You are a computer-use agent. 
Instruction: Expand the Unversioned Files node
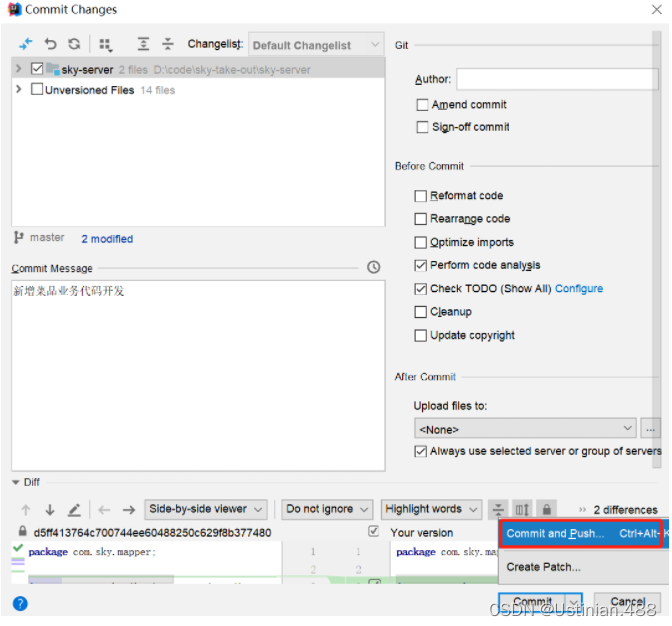(x=18, y=89)
